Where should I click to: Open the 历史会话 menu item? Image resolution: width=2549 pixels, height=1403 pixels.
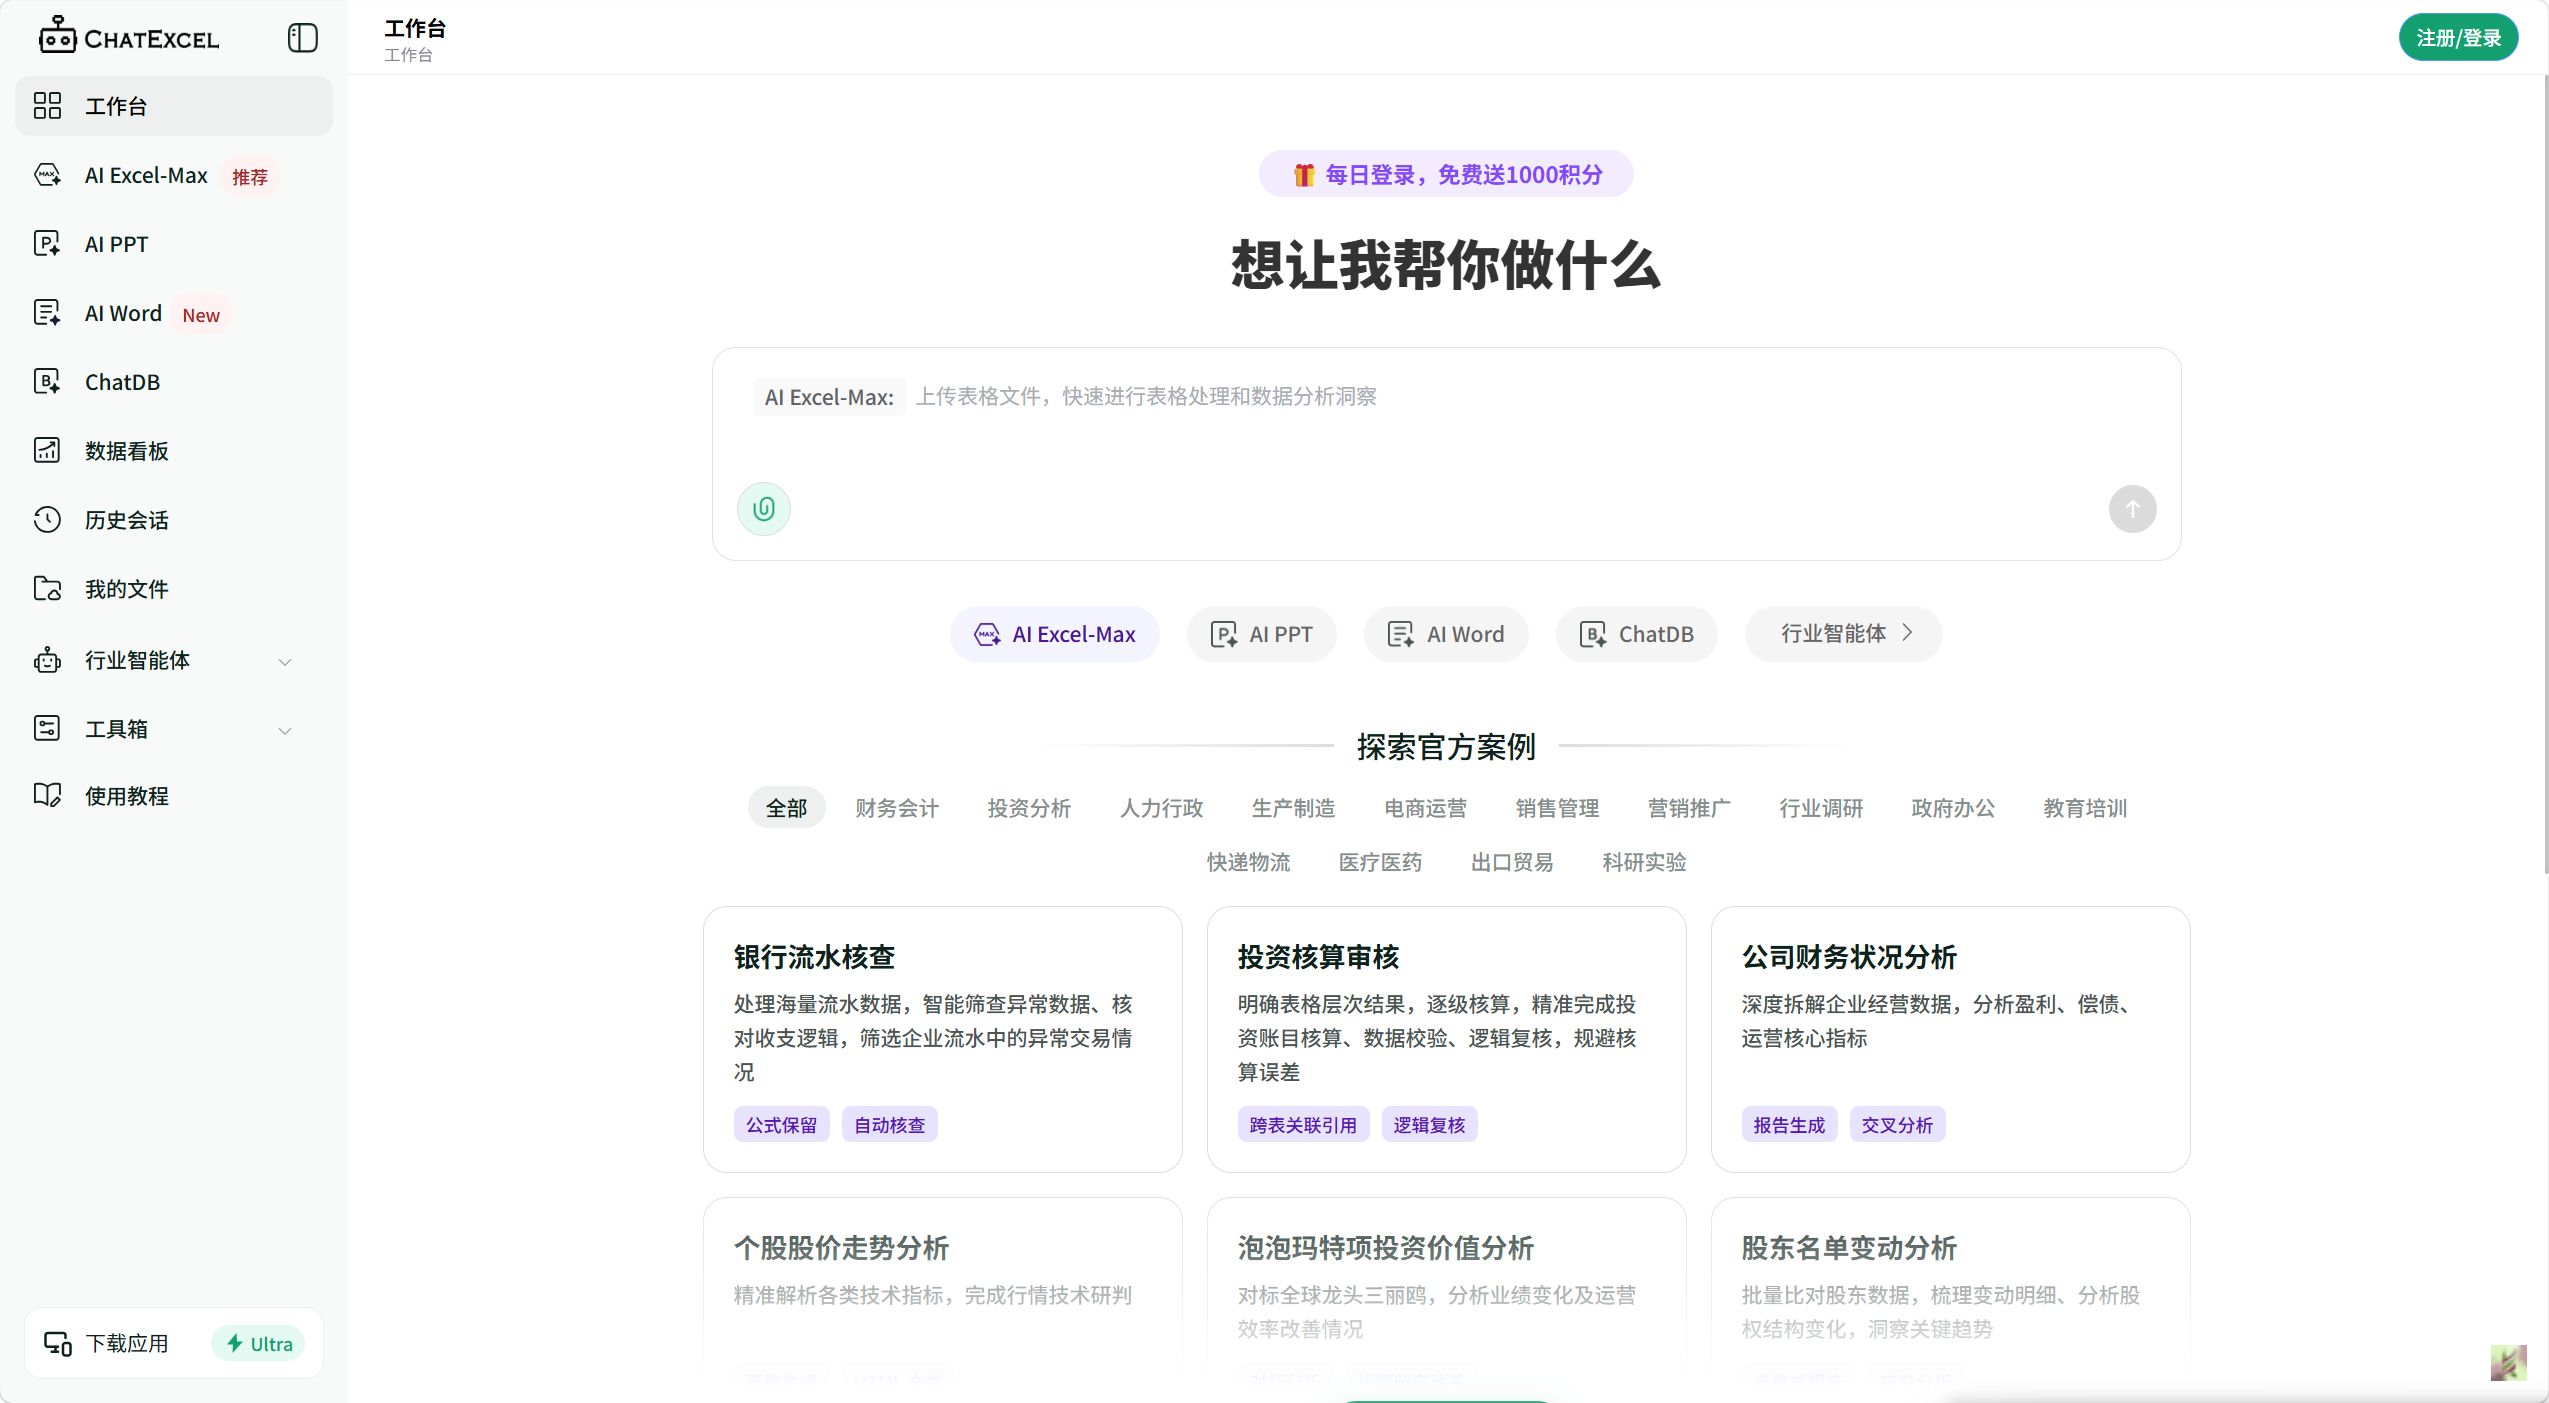click(173, 520)
